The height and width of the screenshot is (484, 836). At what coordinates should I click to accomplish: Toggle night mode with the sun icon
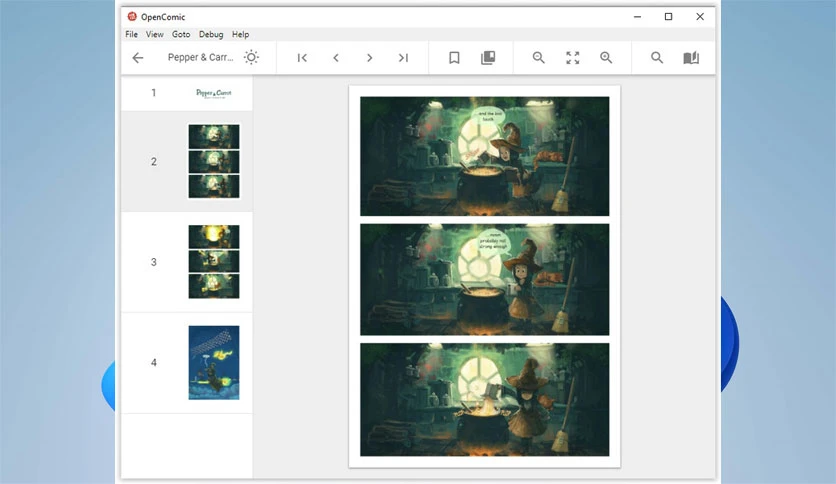pos(251,57)
